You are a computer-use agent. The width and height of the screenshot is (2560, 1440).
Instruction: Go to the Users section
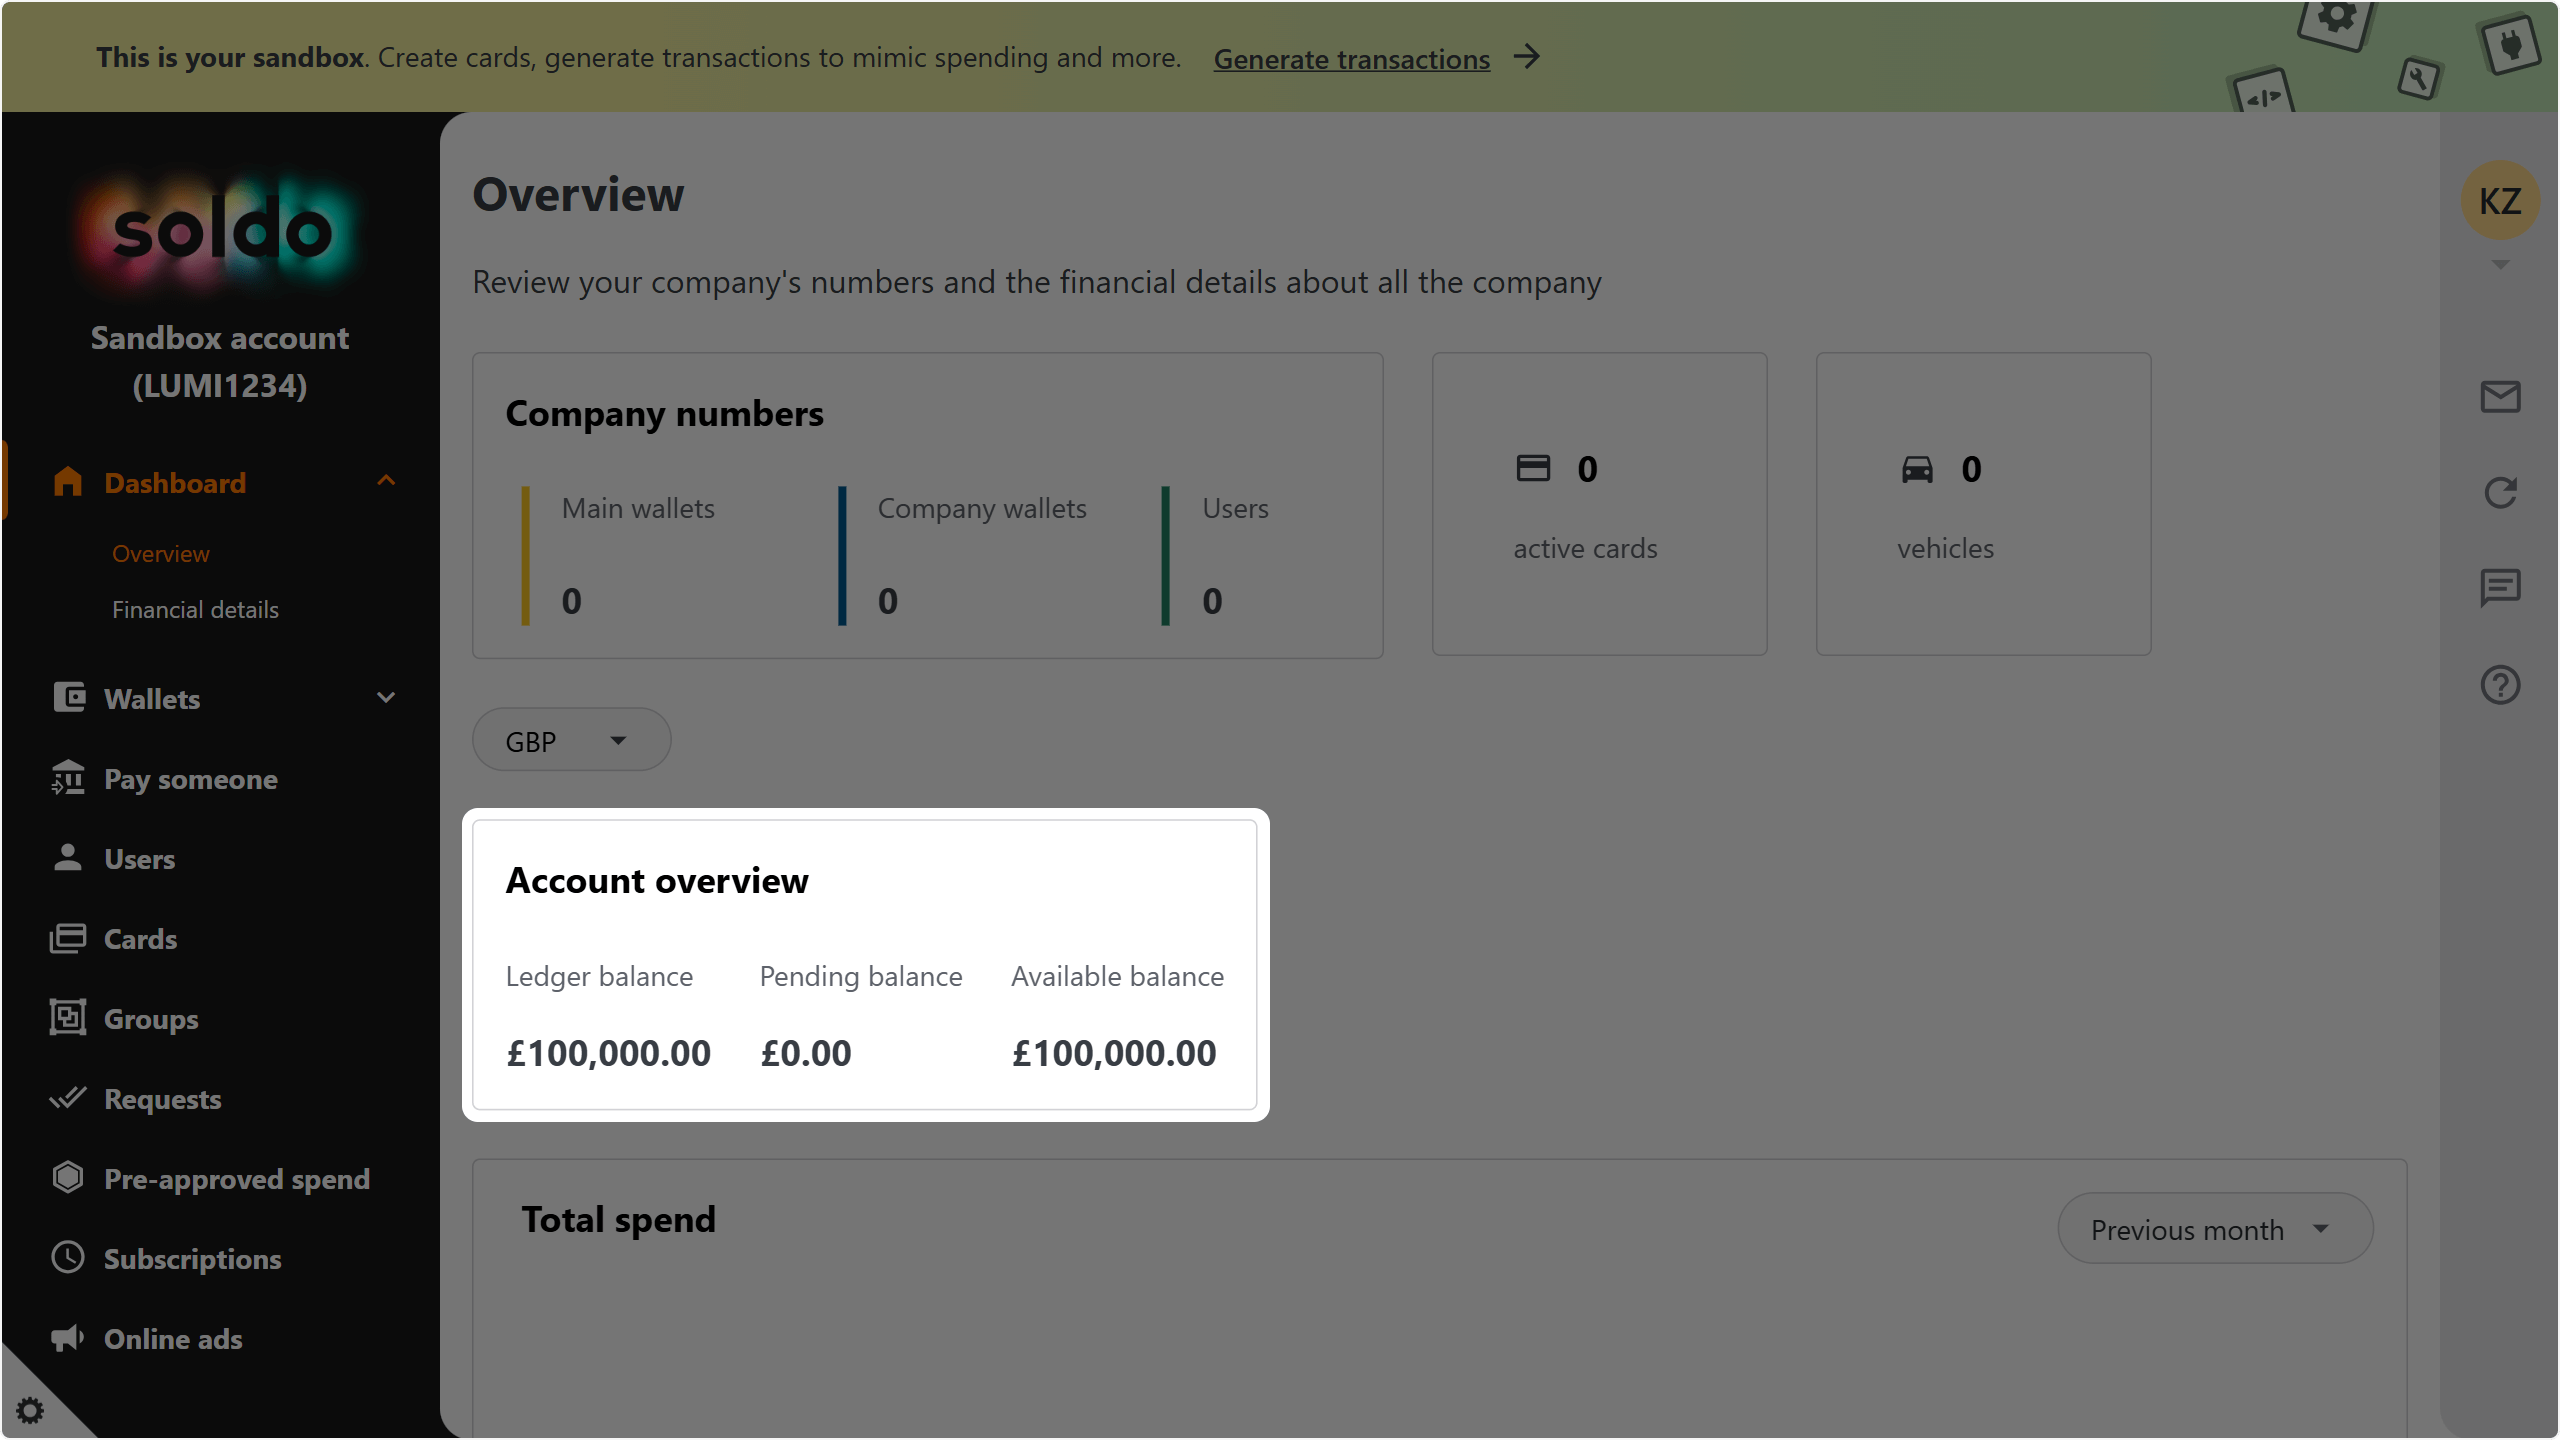[140, 859]
